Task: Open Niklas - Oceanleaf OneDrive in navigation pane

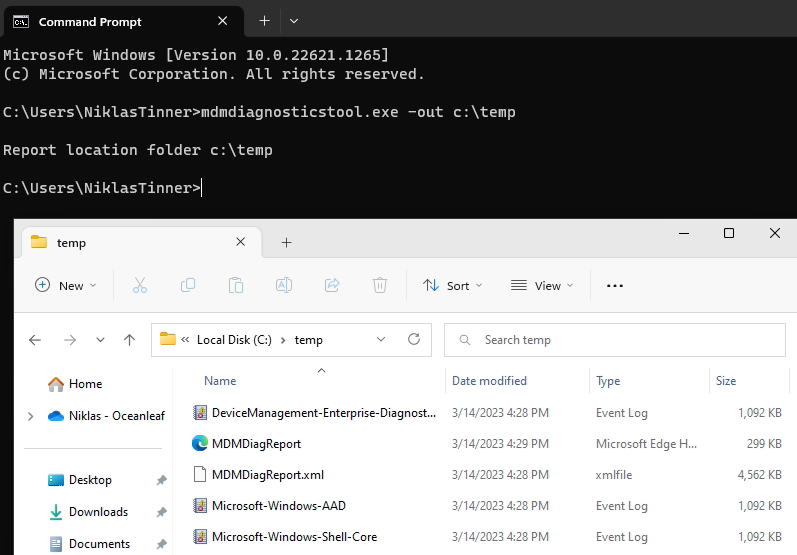Action: tap(117, 416)
